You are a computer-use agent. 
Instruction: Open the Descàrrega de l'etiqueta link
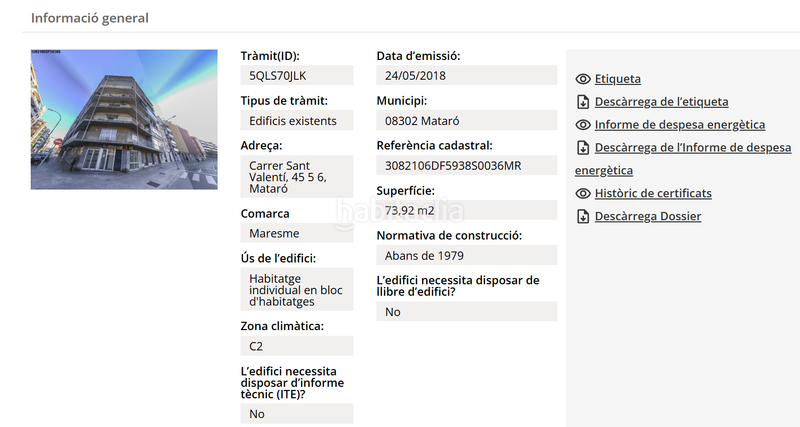click(661, 102)
